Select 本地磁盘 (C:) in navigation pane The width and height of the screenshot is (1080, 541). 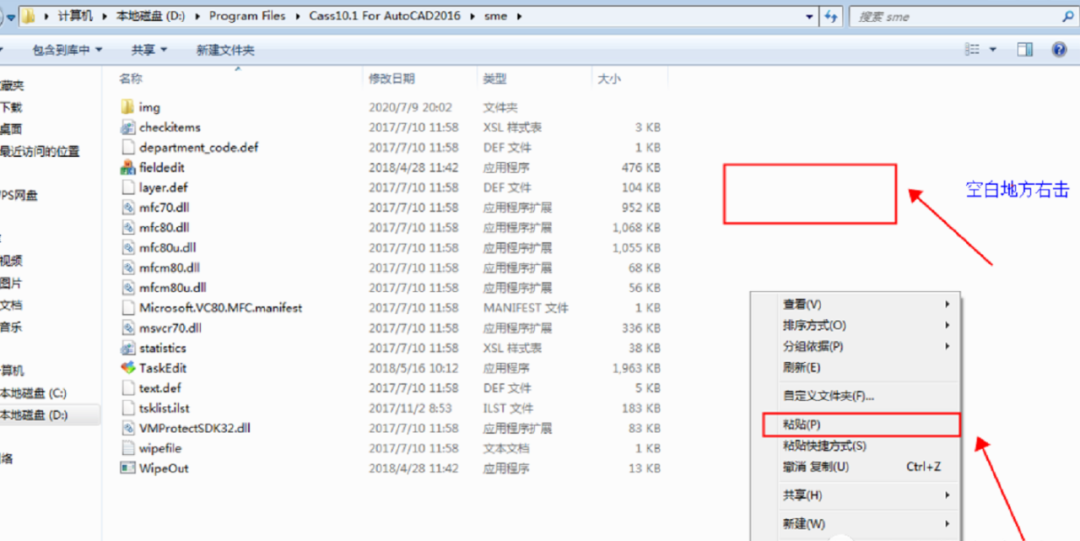pos(33,393)
